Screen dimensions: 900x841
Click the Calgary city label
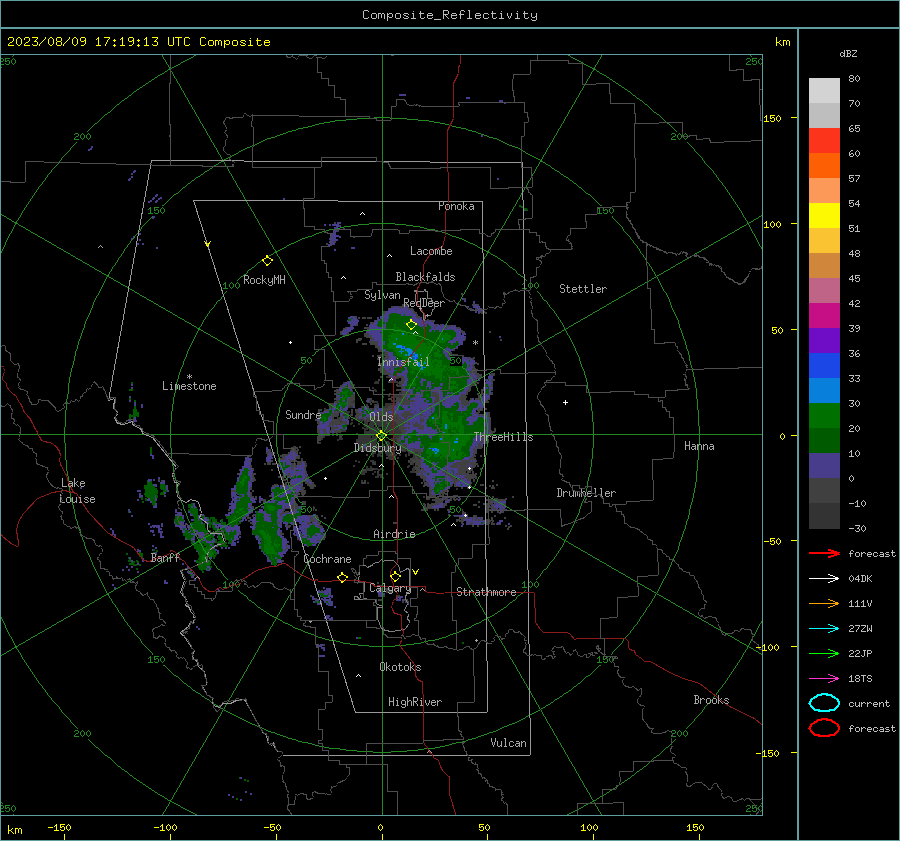pos(390,588)
